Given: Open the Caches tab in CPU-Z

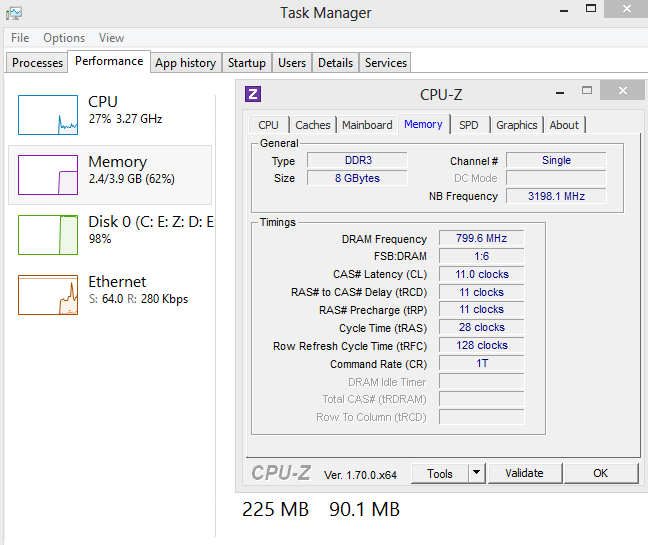Looking at the screenshot, I should click(313, 125).
